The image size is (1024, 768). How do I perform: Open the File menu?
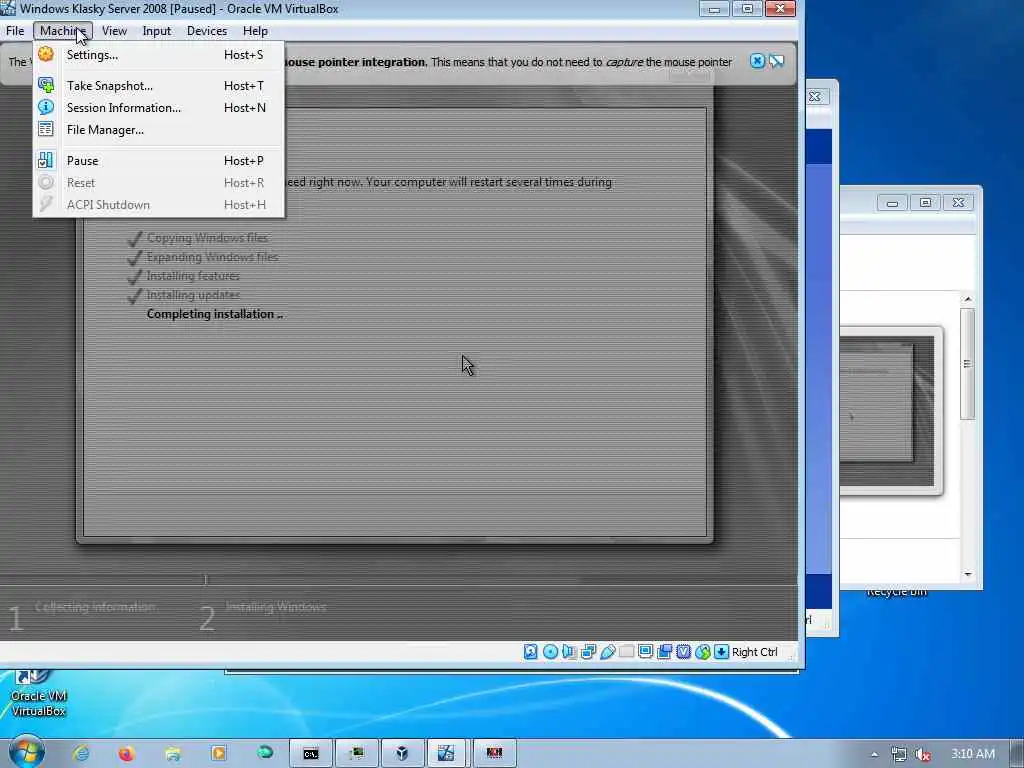point(15,31)
